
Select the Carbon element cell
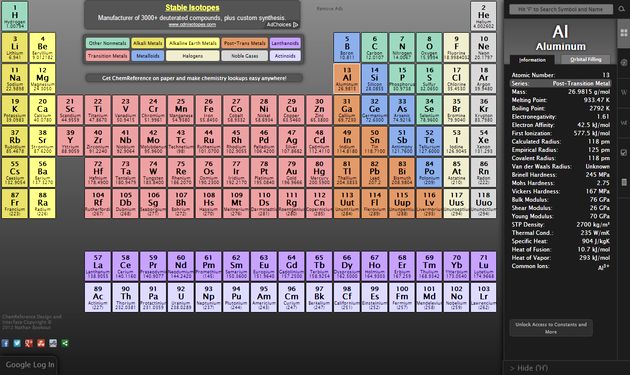374,47
